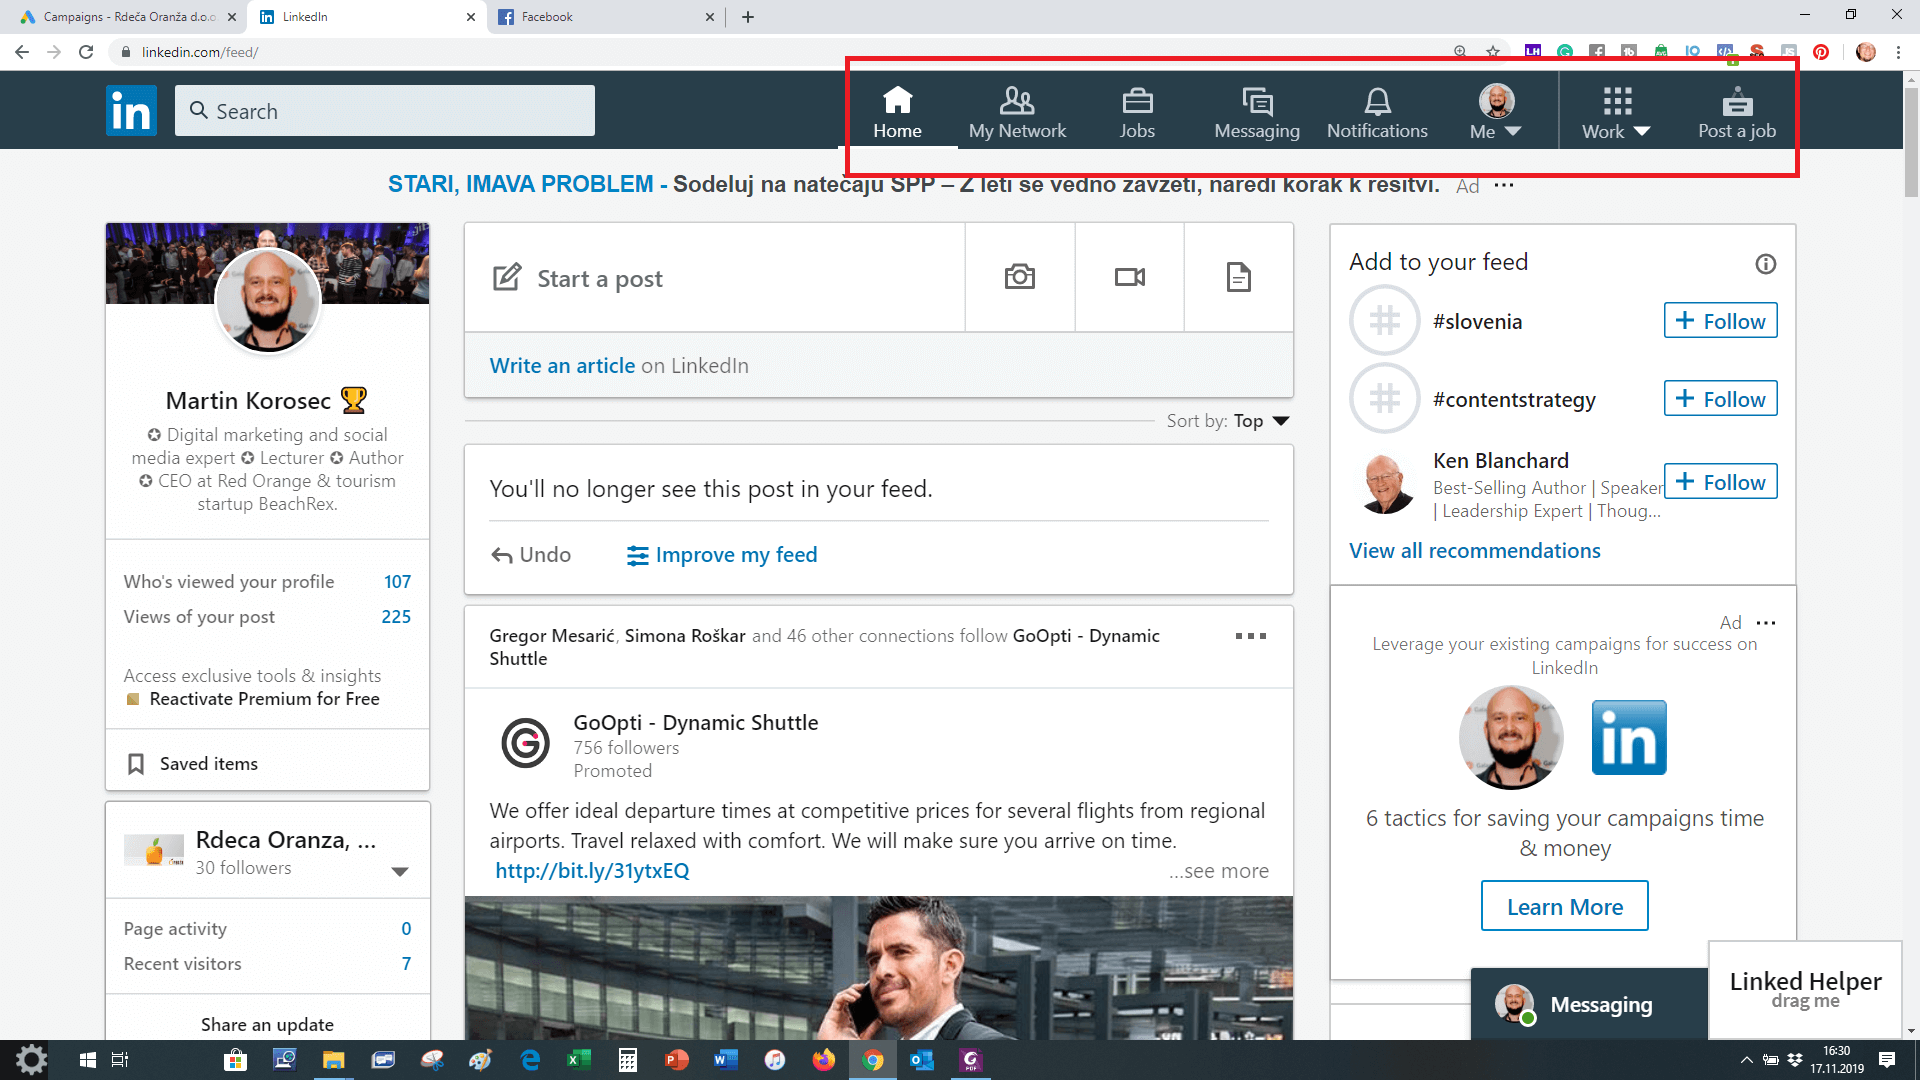Open View all recommendations link
Image resolution: width=1920 pixels, height=1080 pixels.
pos(1474,551)
